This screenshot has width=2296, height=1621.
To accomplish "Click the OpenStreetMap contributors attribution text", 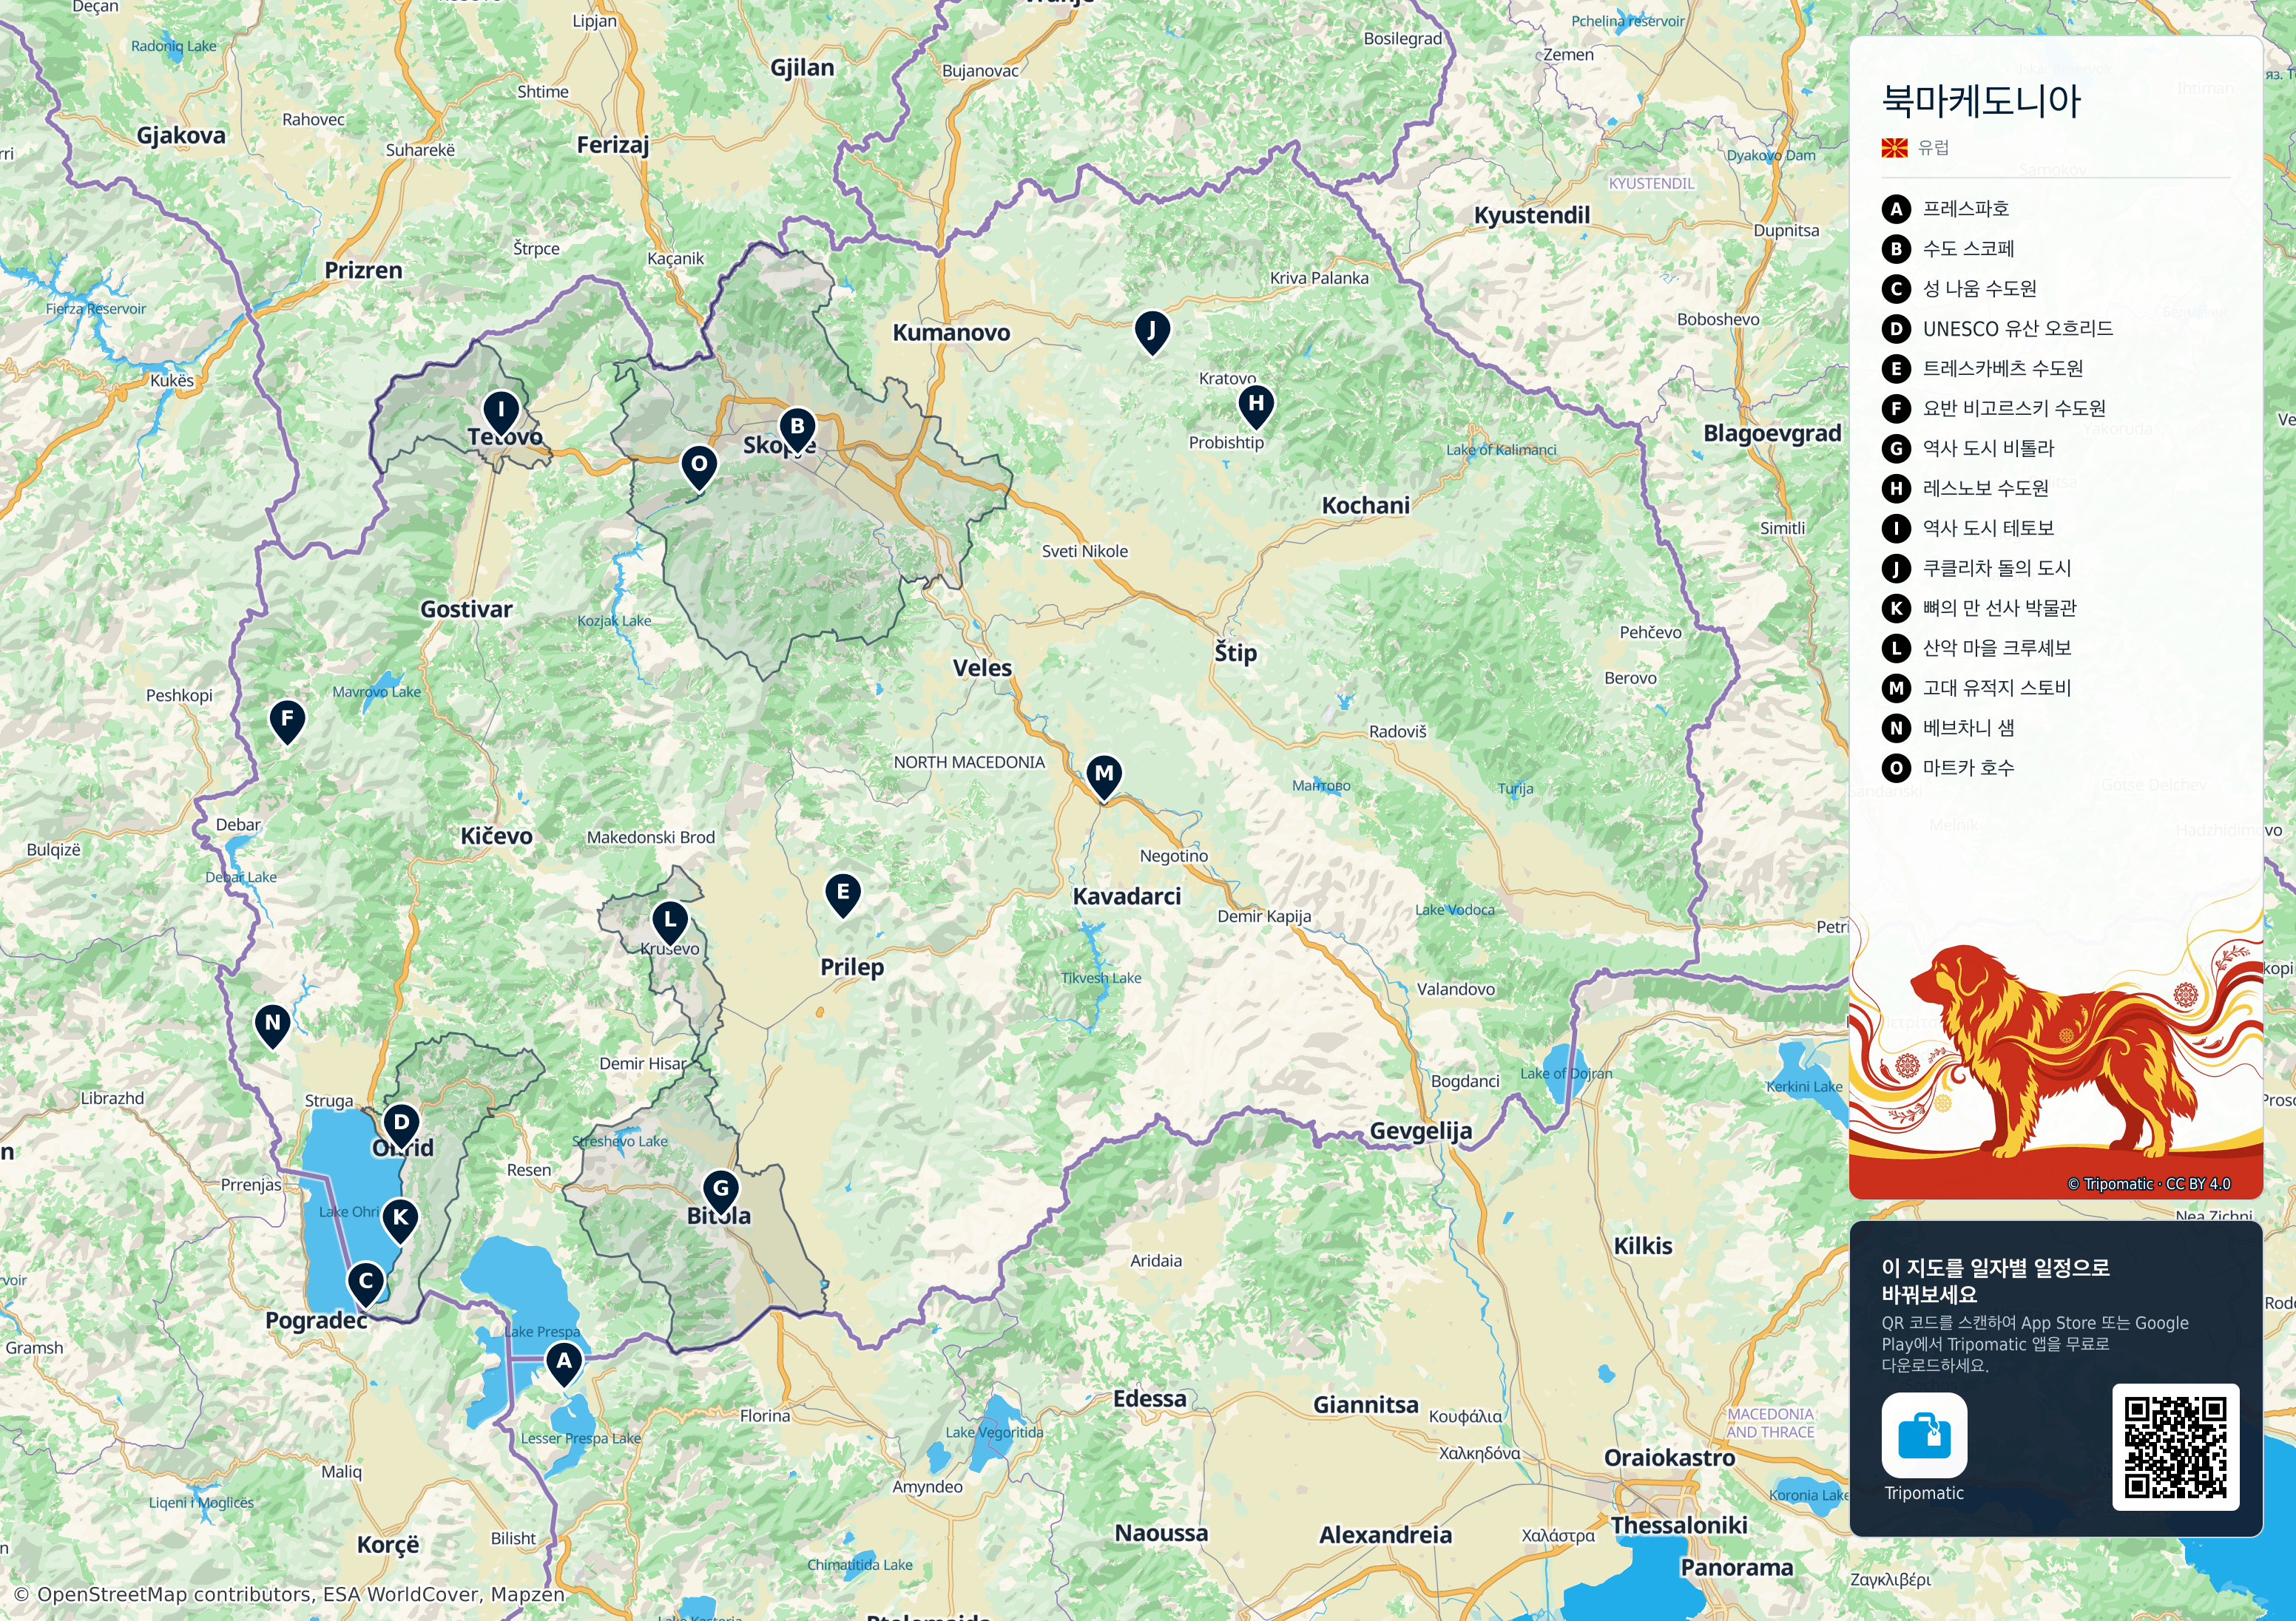I will tap(289, 1595).
